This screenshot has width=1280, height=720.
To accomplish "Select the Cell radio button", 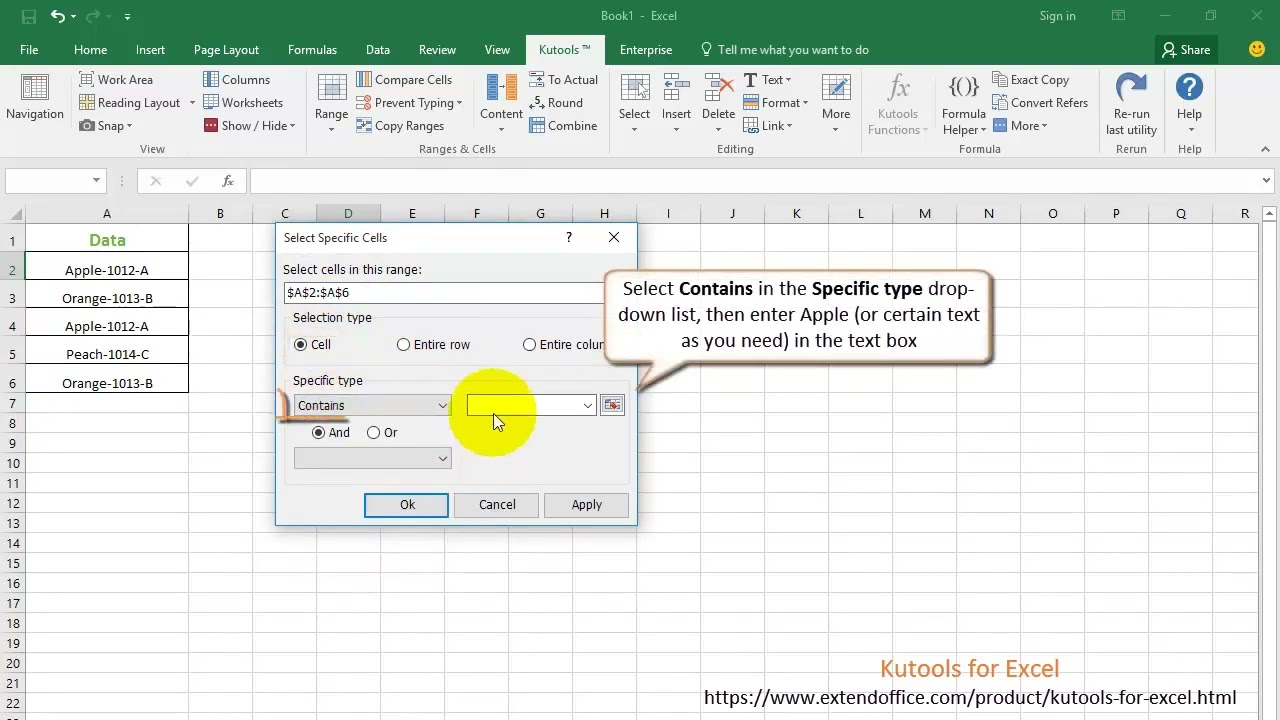I will click(x=301, y=345).
